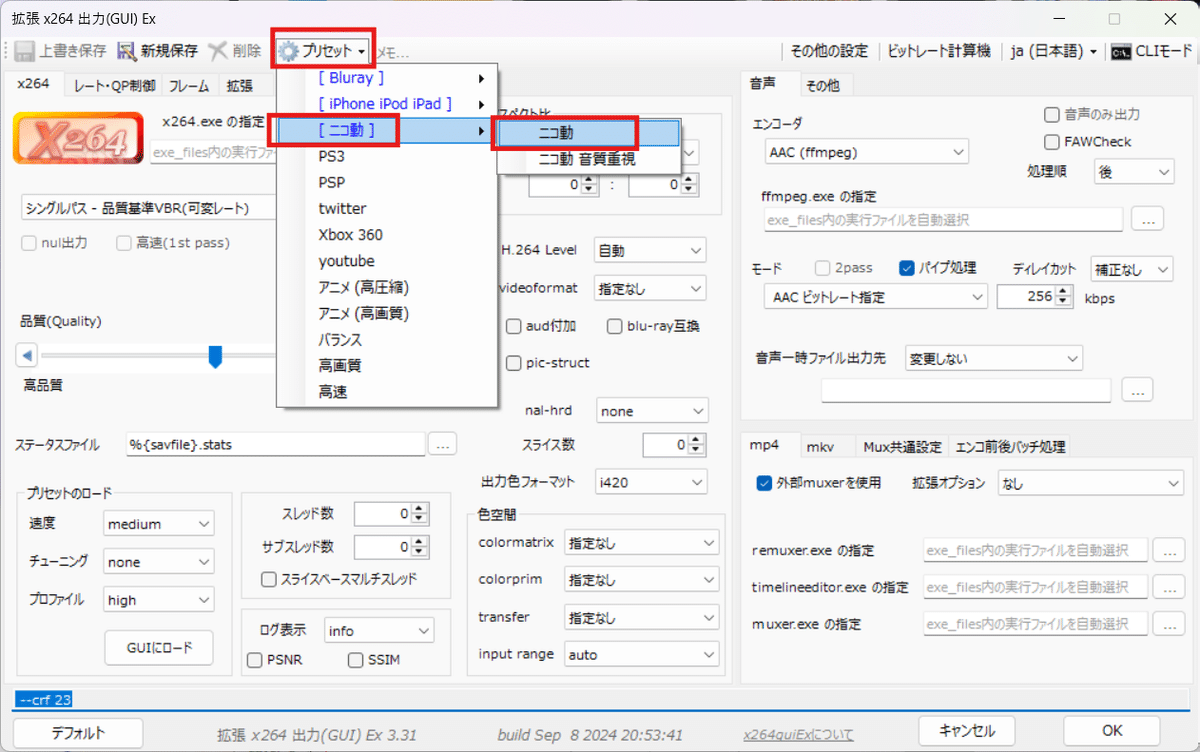This screenshot has height=752, width=1200.
Task: Click the 削除 delete X icon
Action: point(217,51)
